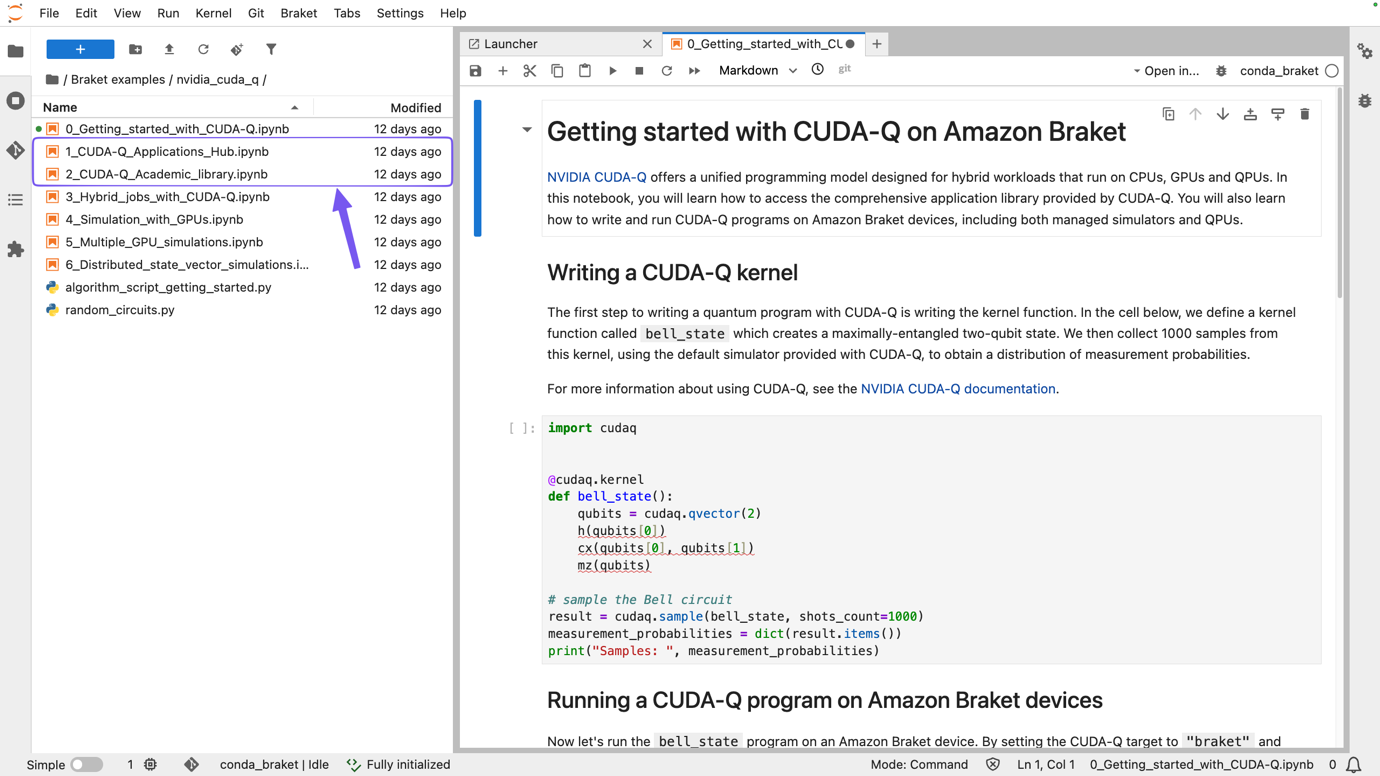This screenshot has width=1380, height=776.
Task: Open the Git sidebar panel
Action: [x=15, y=150]
